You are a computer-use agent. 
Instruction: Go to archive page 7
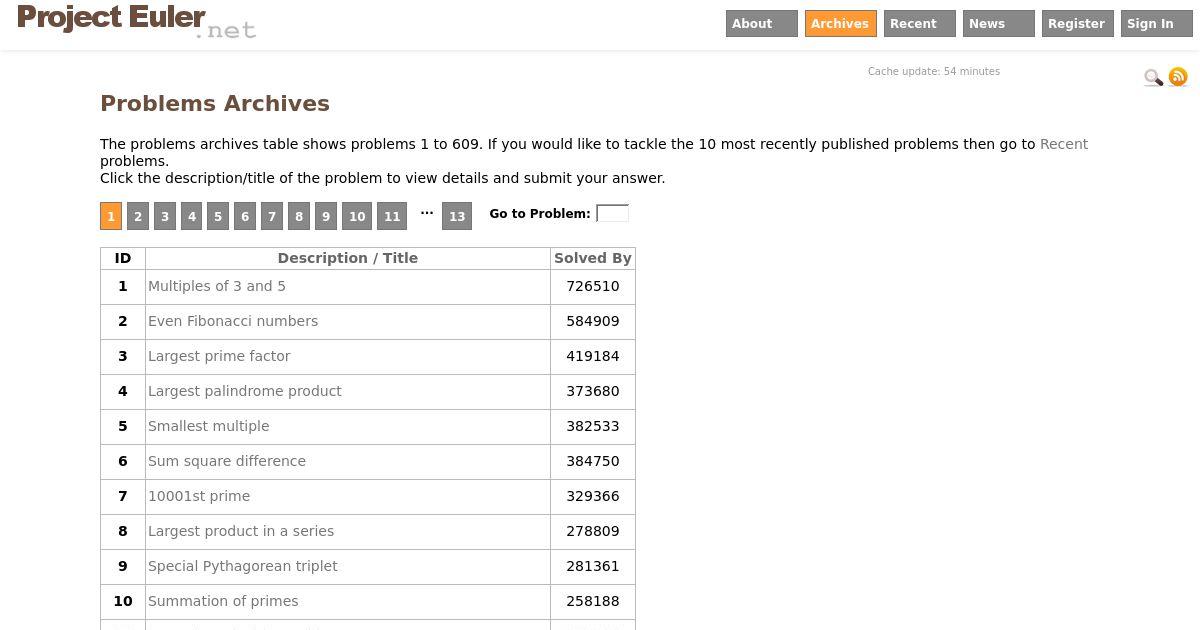[272, 216]
